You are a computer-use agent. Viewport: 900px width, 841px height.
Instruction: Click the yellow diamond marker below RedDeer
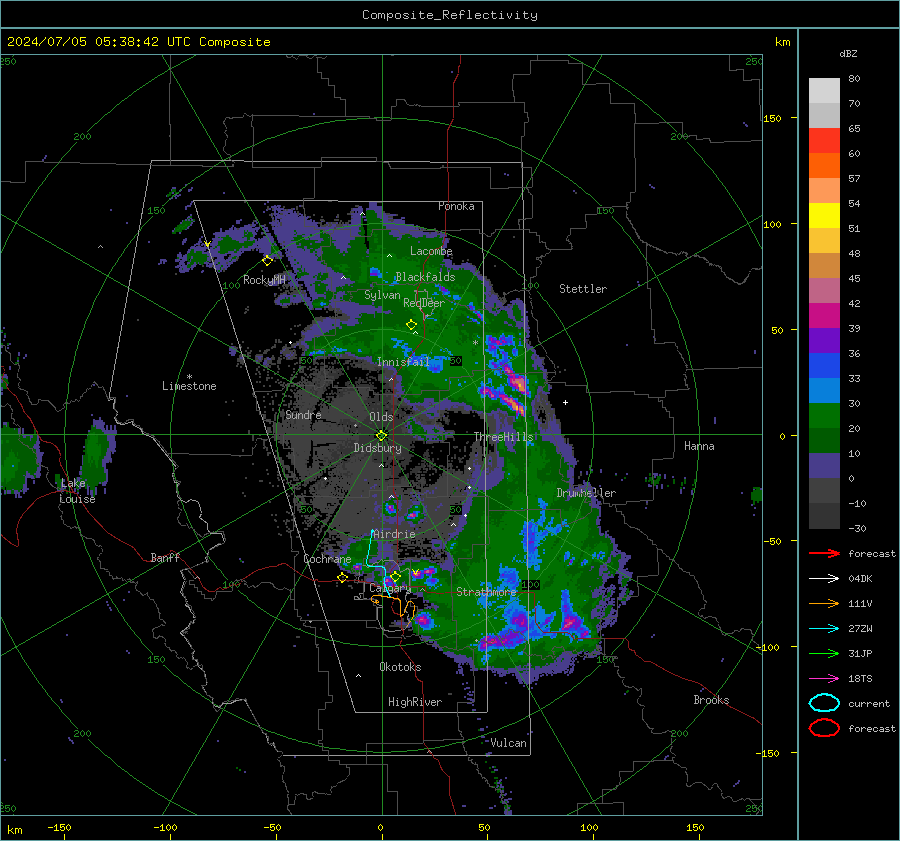411,325
